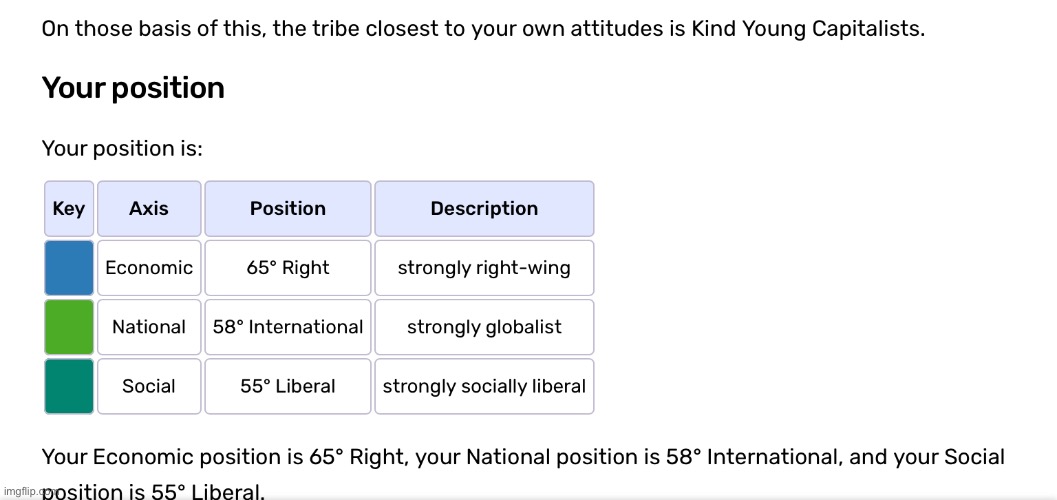The image size is (1057, 500).
Task: Click the Your position heading
Action: tap(133, 88)
